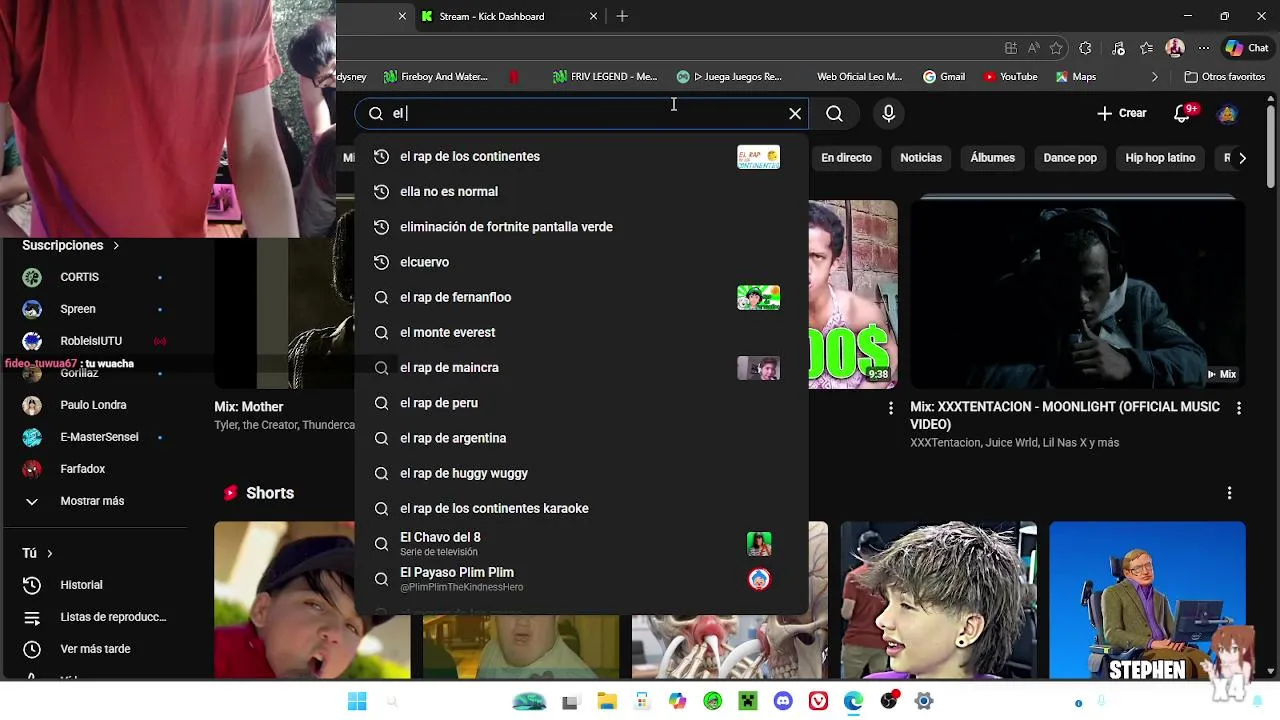Open Gmail bookmark
Screen dimensions: 1280x720
[944, 77]
